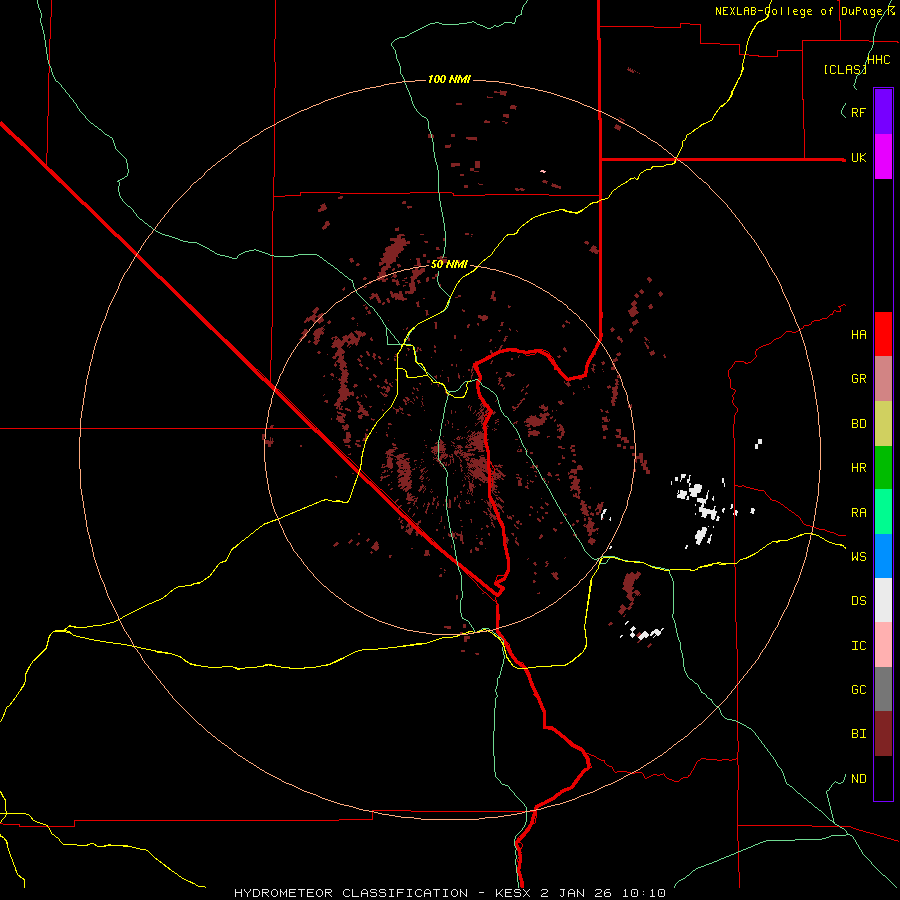The image size is (900, 900).
Task: Click the 10:10 timestamp in caption
Action: pos(646,893)
